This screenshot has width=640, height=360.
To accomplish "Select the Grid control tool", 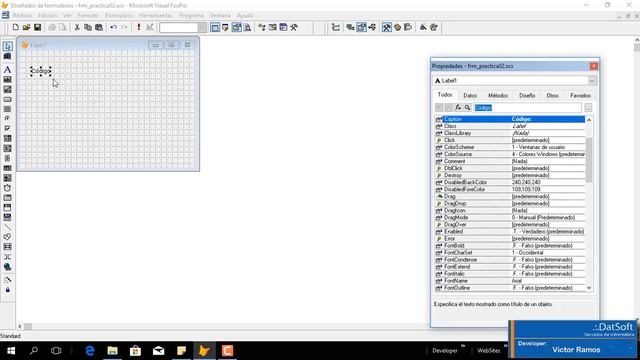I will (x=7, y=168).
